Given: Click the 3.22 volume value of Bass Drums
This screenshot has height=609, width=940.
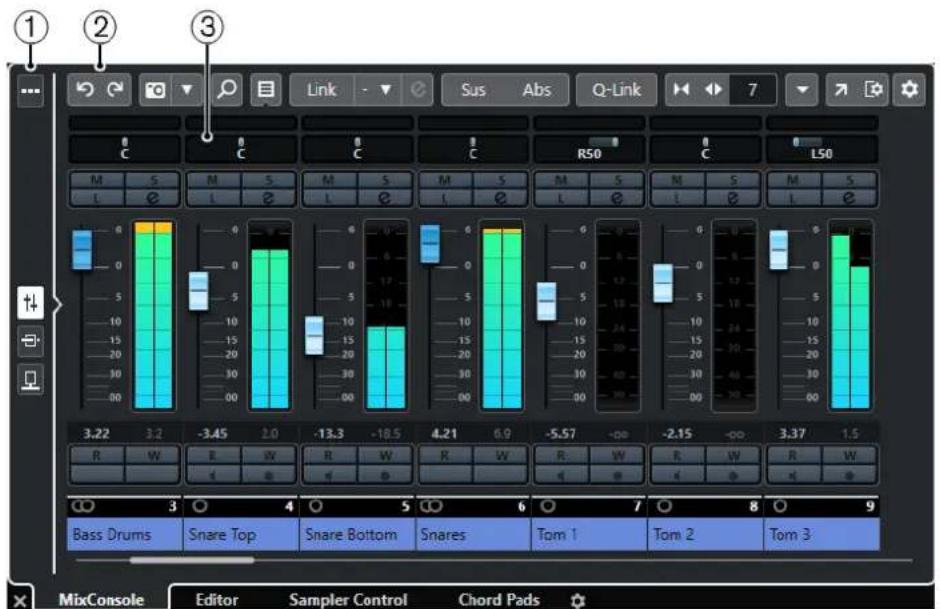Looking at the screenshot, I should 97,433.
